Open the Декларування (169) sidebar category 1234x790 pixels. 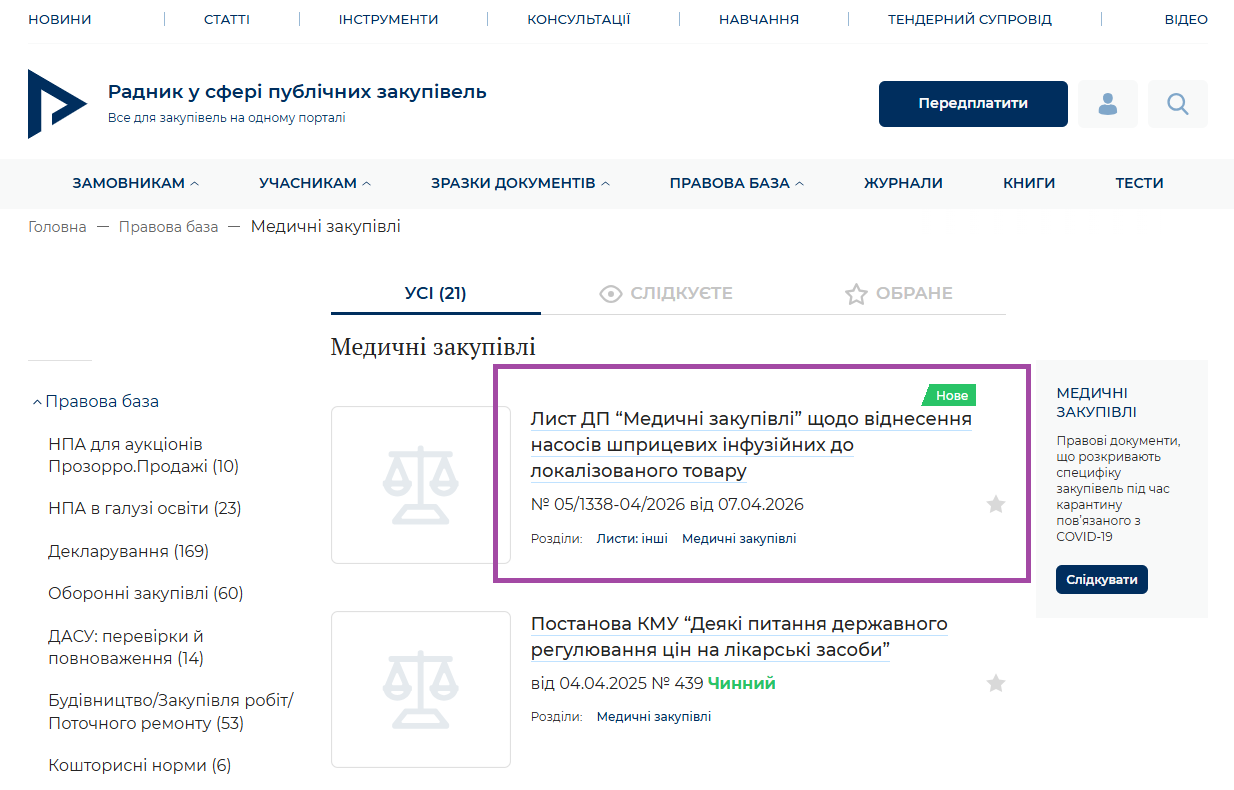point(128,551)
